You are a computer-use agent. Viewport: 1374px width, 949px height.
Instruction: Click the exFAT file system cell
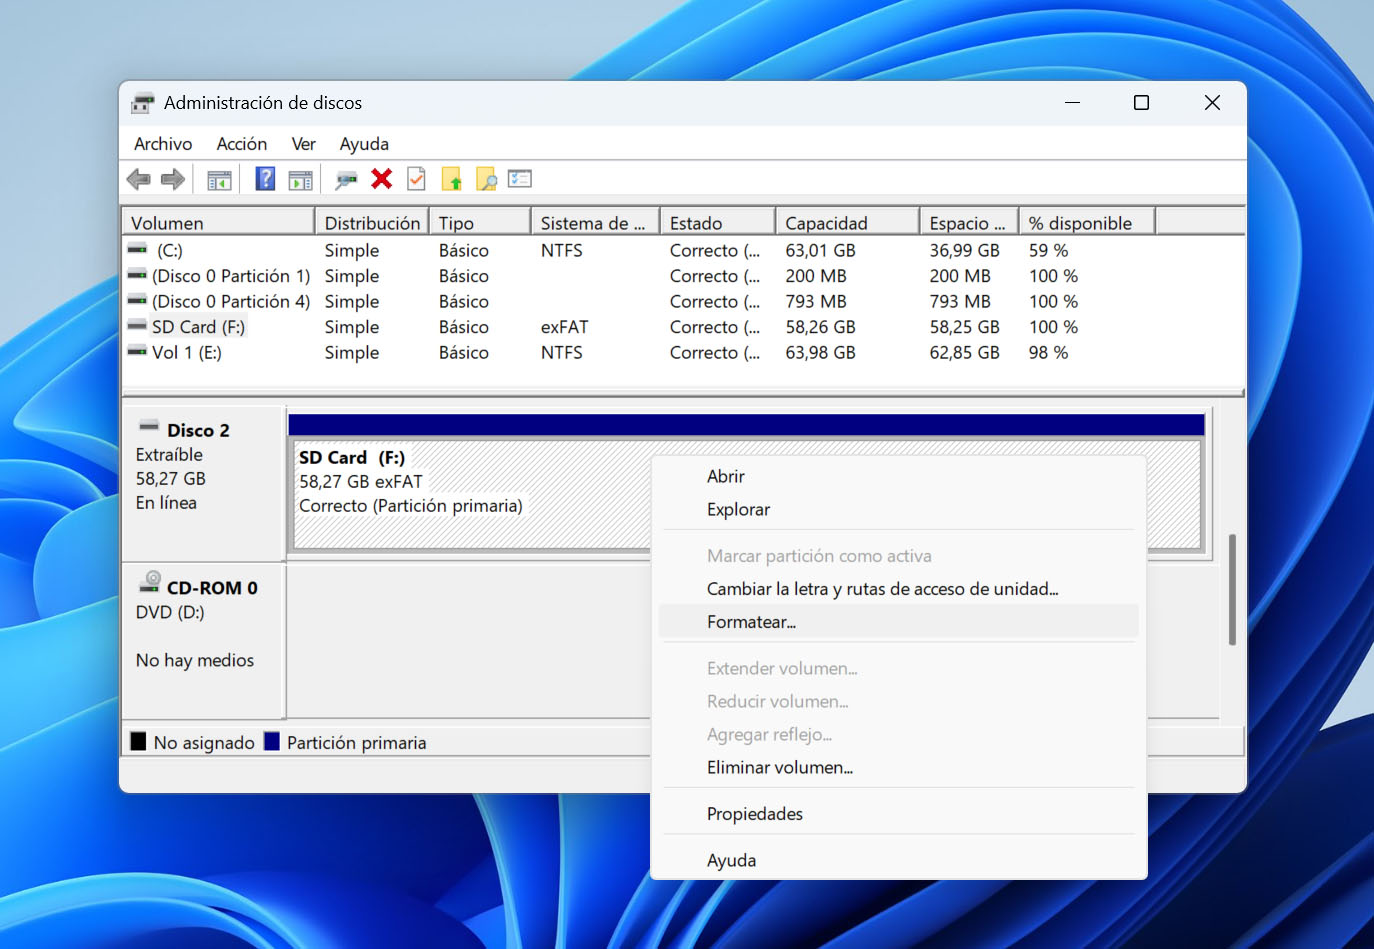point(565,327)
